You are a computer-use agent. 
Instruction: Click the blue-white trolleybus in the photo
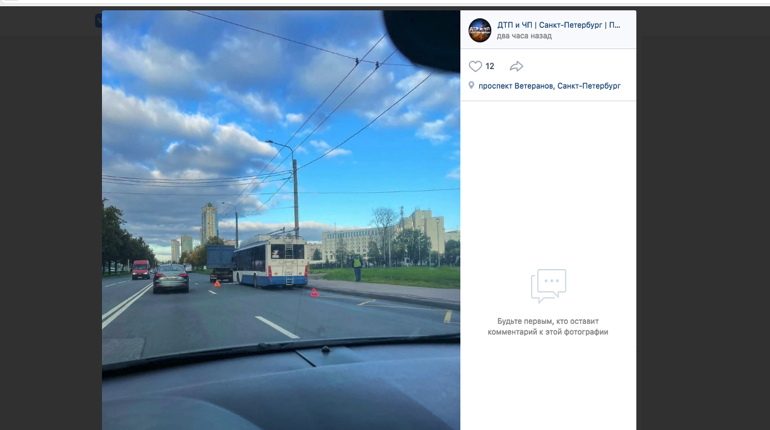point(271,261)
